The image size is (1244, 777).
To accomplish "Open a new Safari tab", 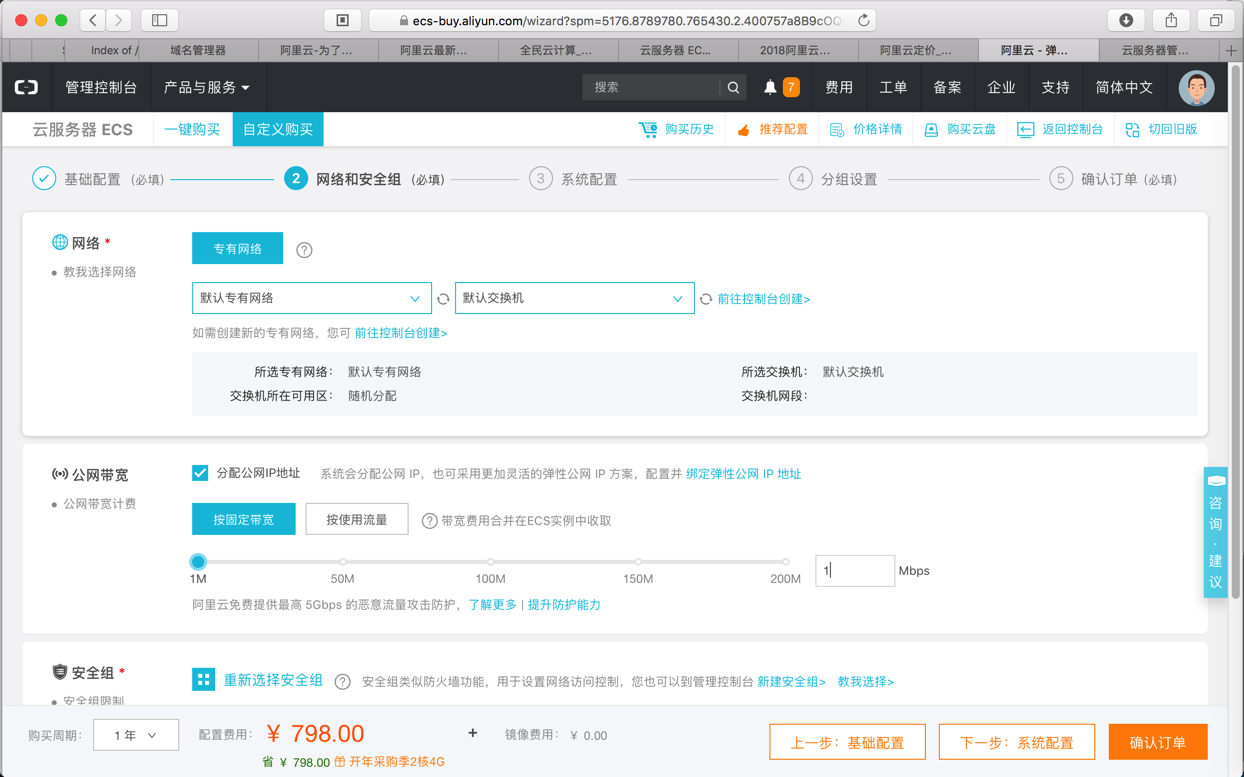I will [1231, 50].
